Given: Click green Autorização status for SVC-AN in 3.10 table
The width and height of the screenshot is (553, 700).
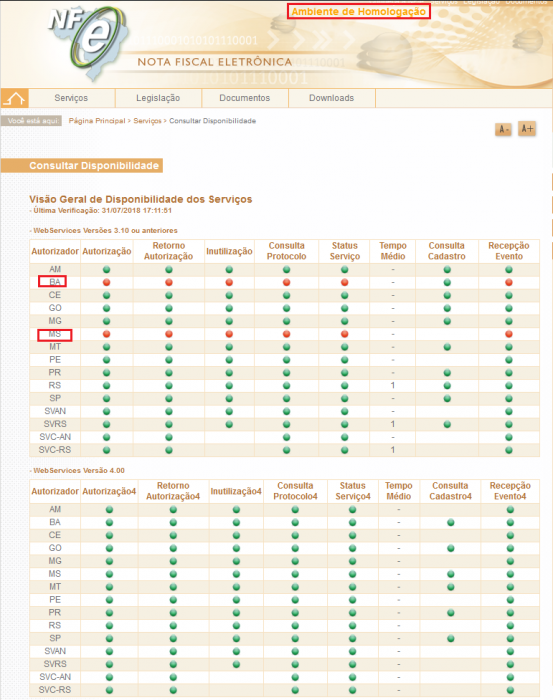Looking at the screenshot, I should click(106, 438).
